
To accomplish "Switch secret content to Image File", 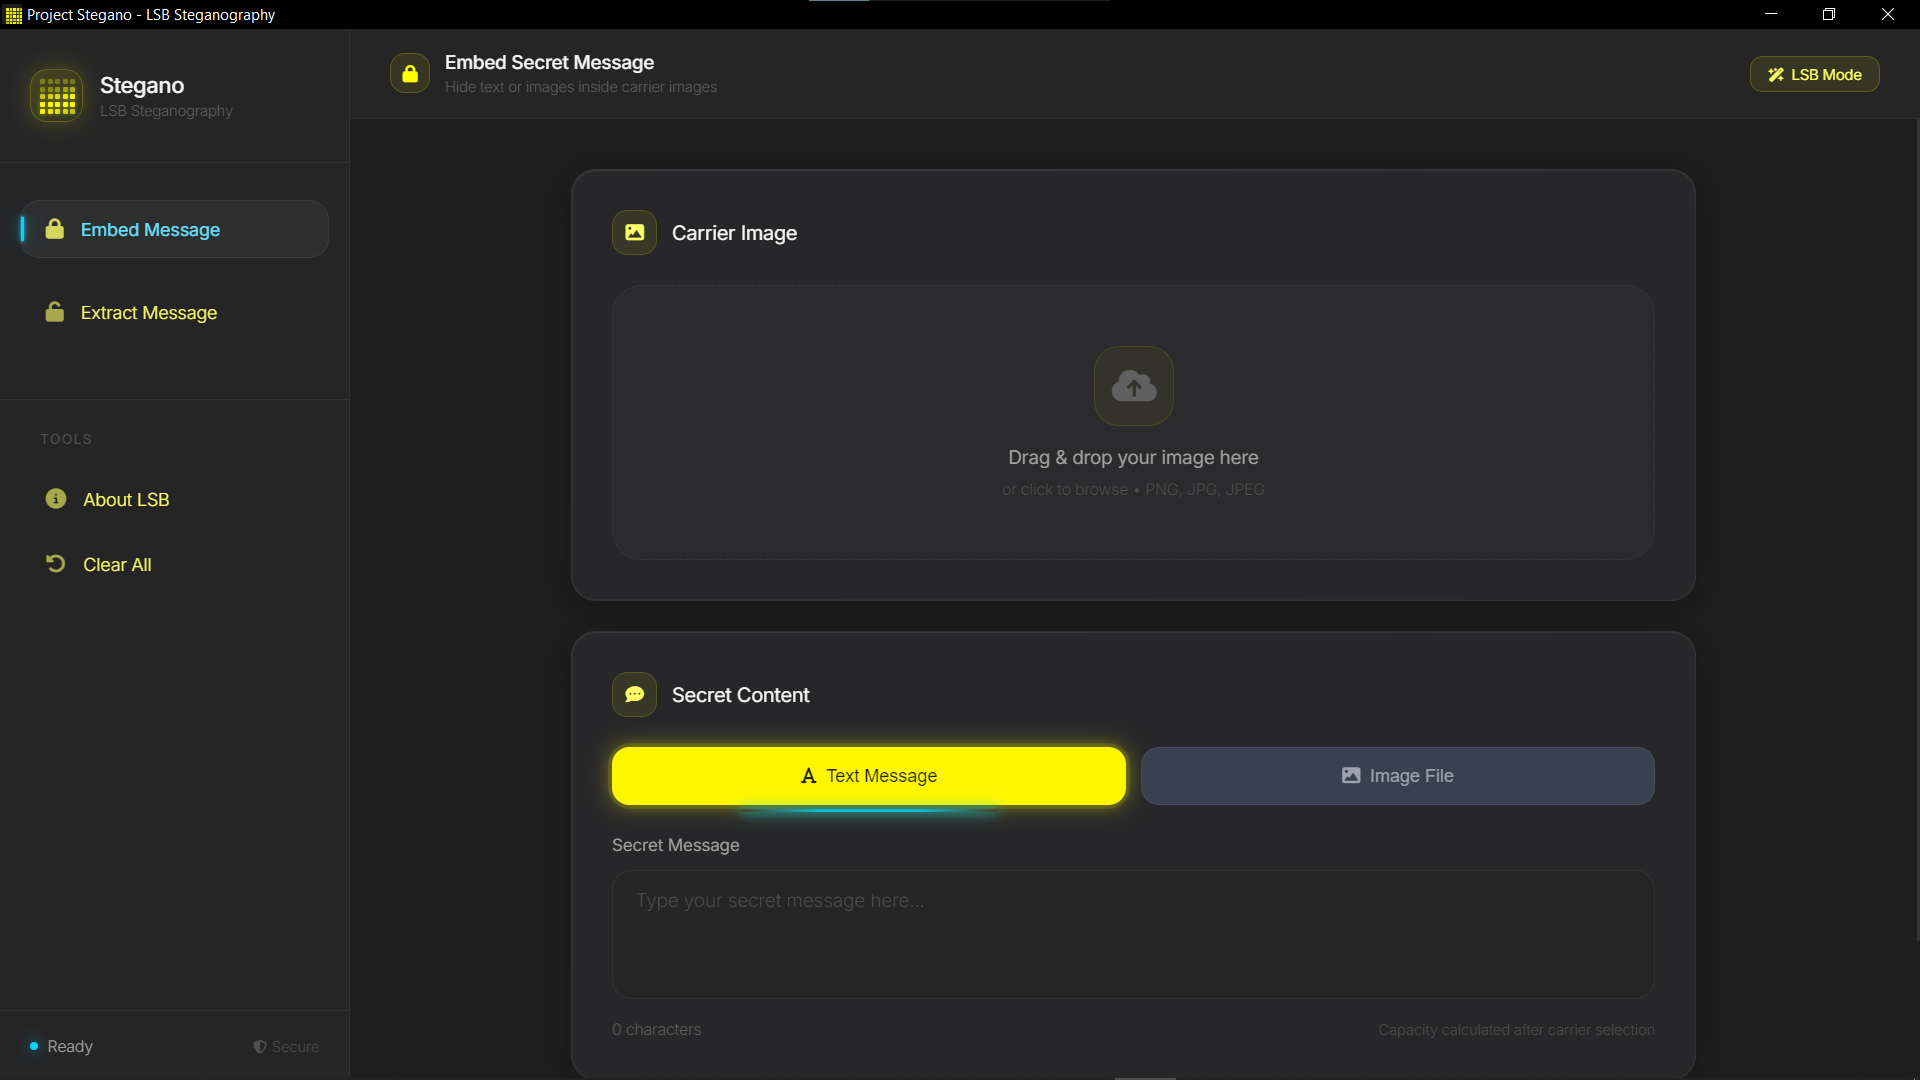I will click(1397, 775).
